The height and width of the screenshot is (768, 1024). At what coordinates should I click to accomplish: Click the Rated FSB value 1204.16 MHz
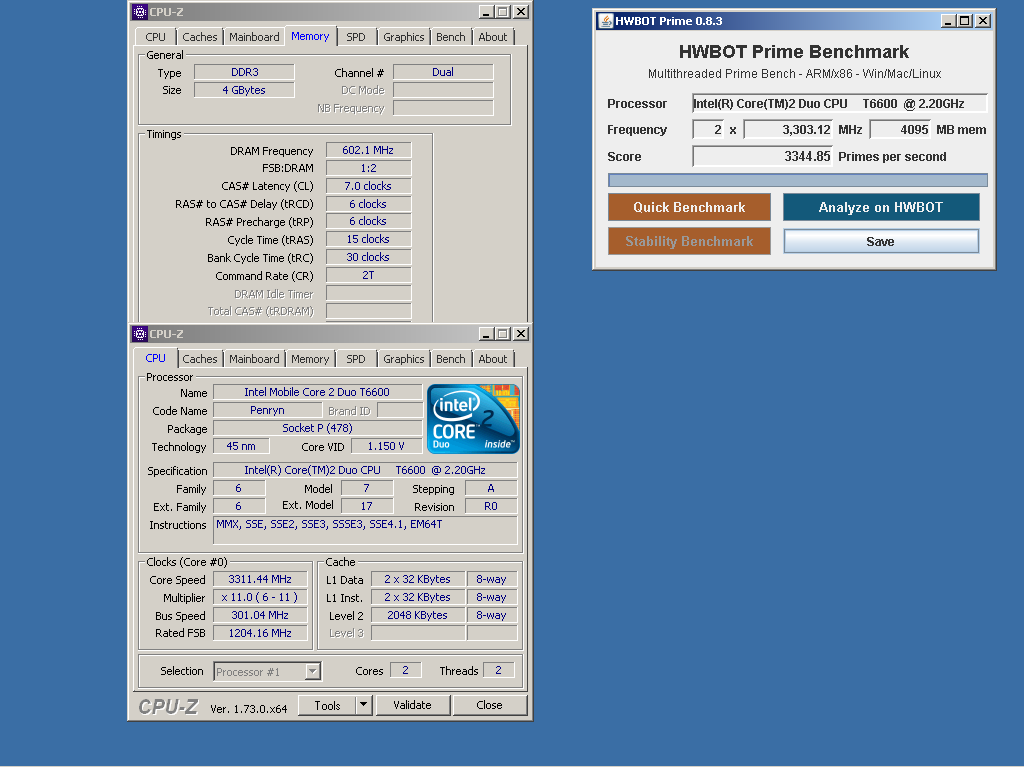tap(260, 633)
